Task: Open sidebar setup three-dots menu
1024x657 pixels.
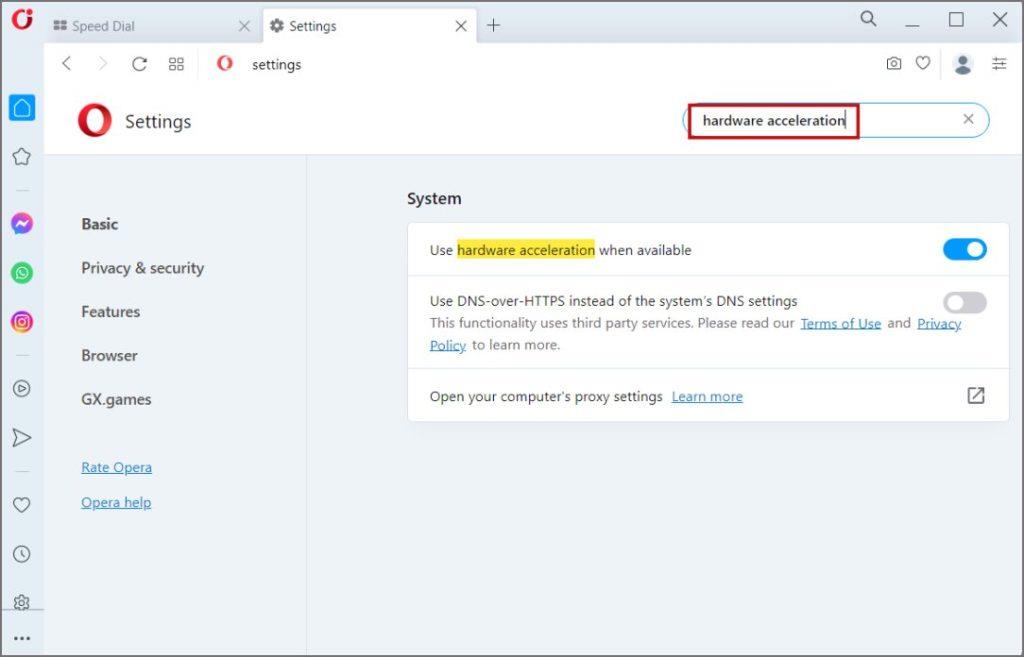Action: point(22,639)
